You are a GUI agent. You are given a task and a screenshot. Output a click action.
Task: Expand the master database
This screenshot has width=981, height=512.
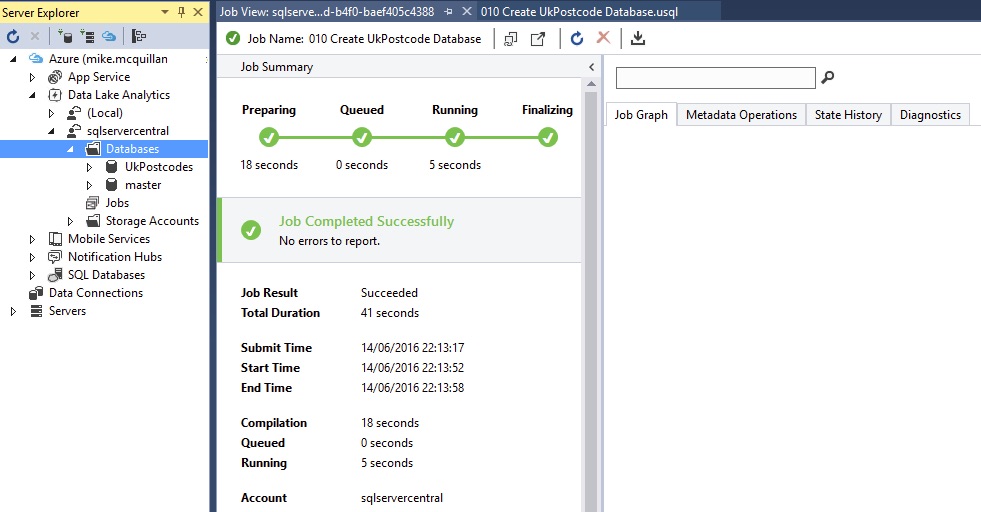89,185
